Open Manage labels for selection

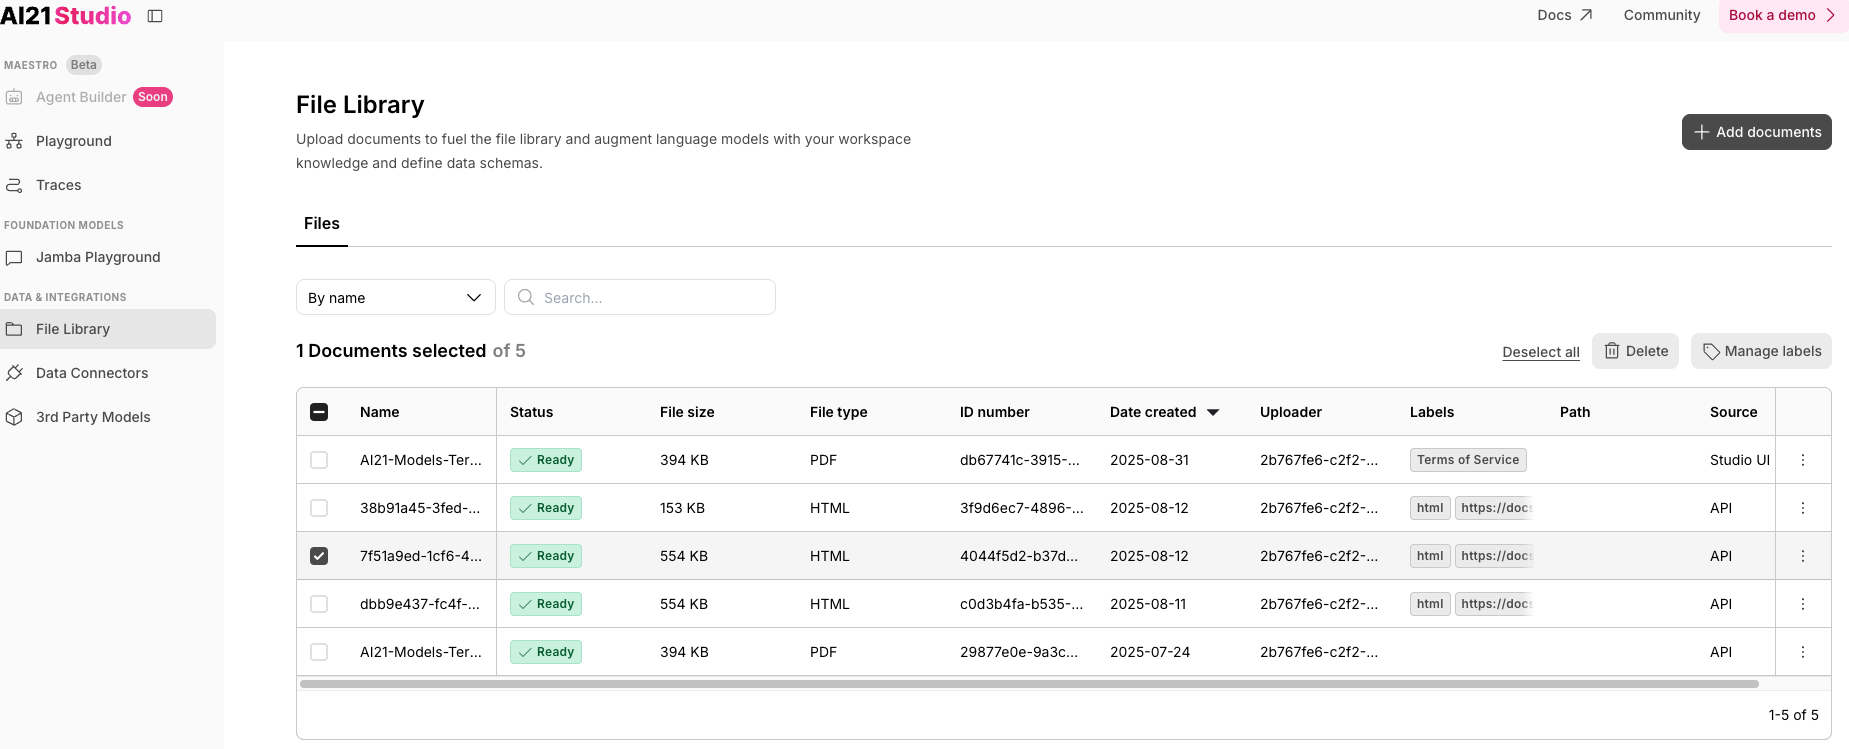[1761, 351]
